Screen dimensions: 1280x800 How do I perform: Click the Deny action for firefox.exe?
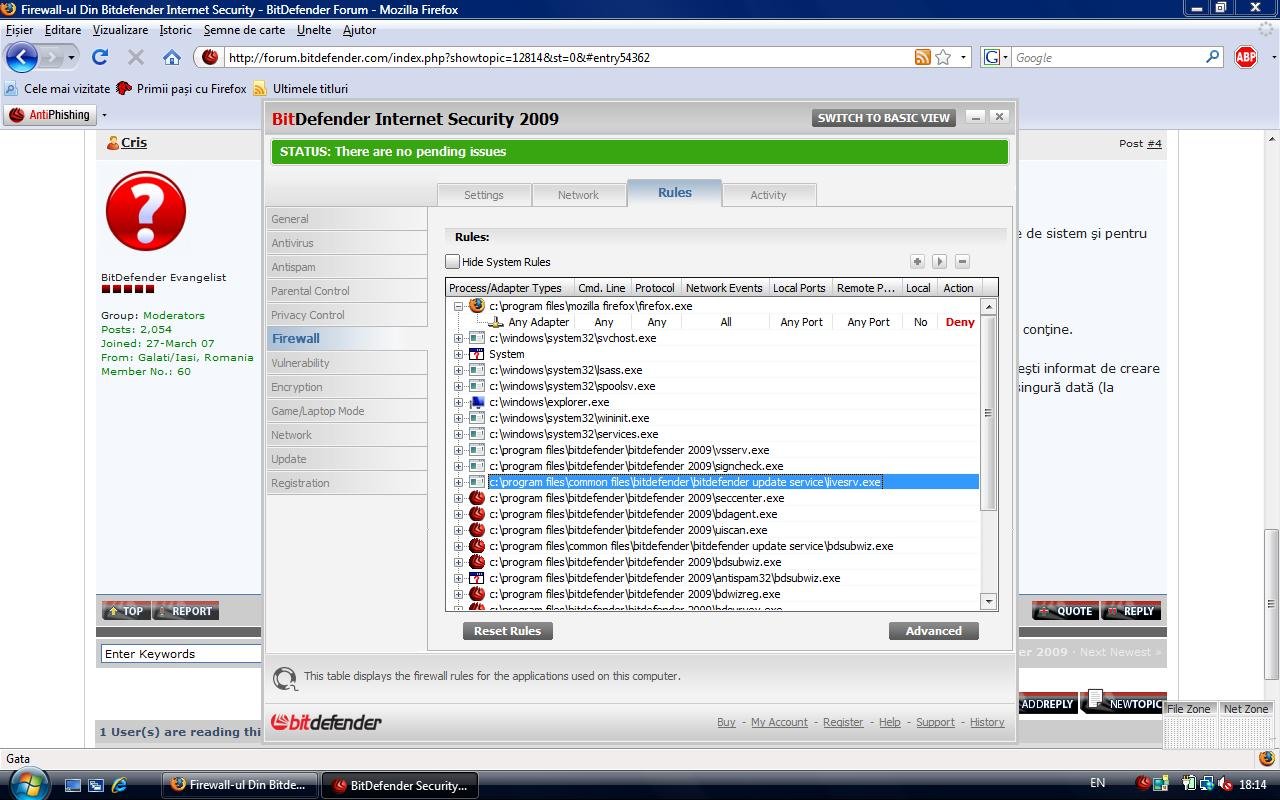pyautogui.click(x=960, y=322)
